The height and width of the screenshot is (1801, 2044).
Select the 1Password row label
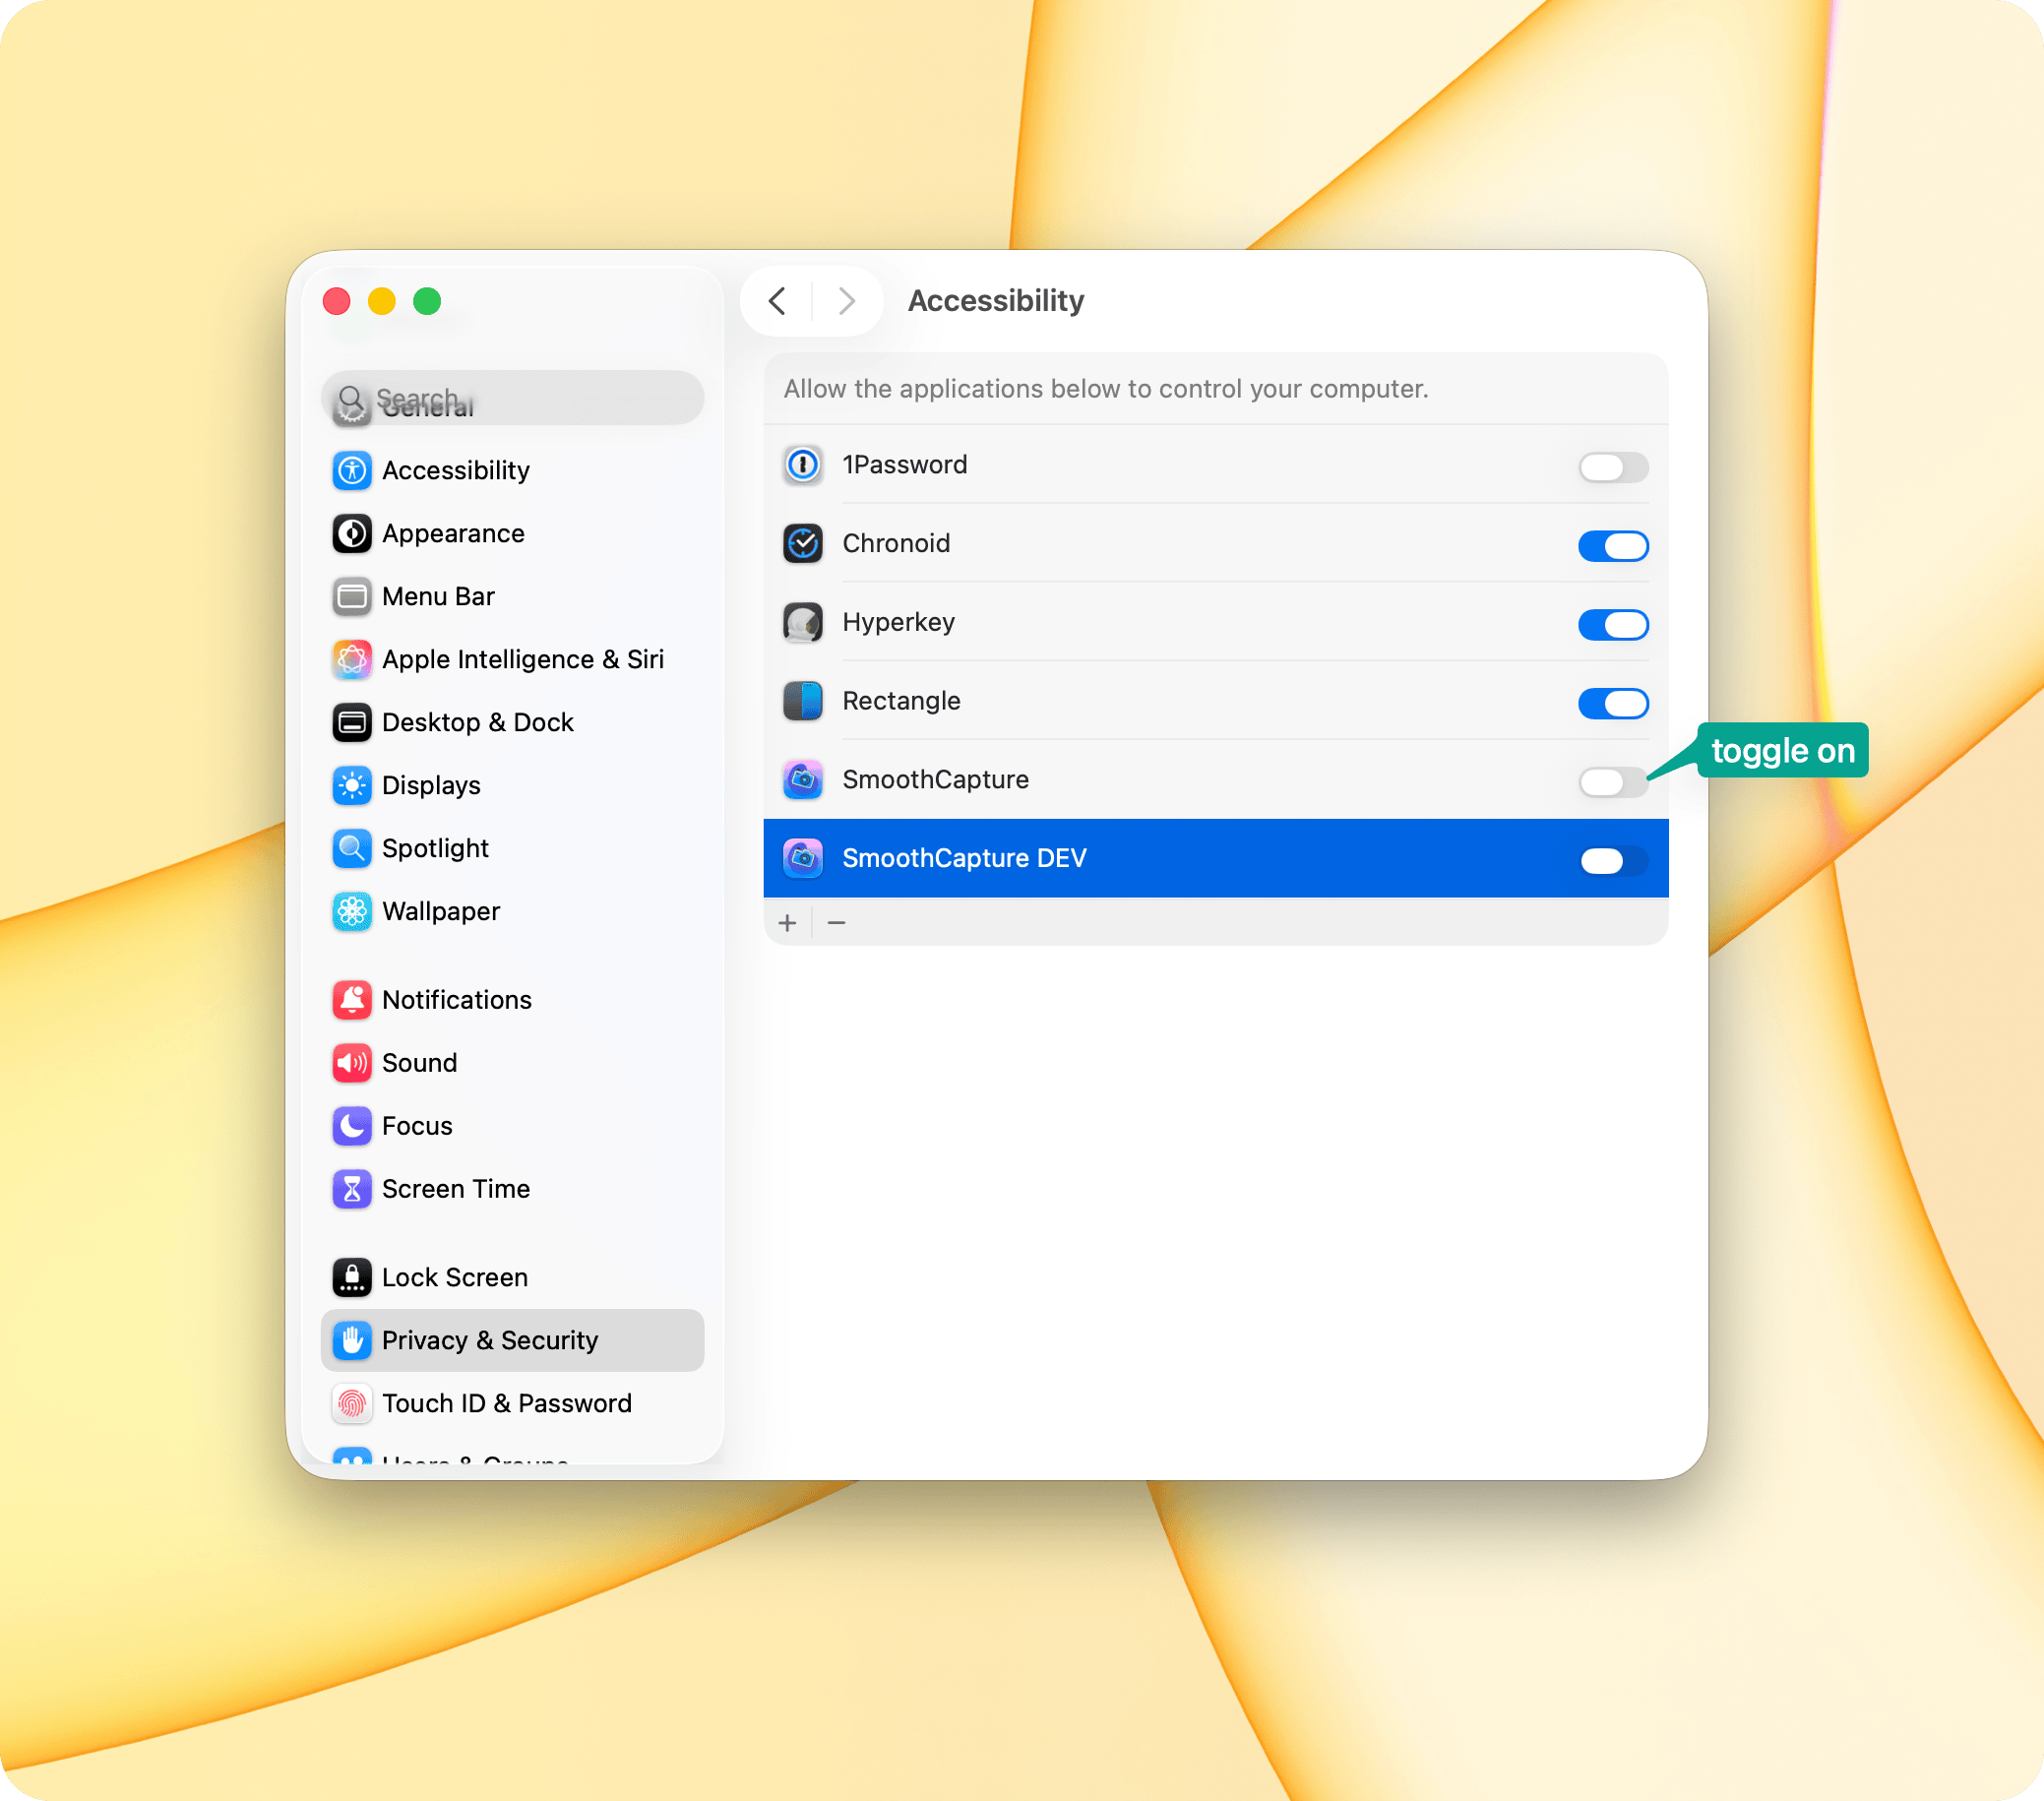point(904,465)
